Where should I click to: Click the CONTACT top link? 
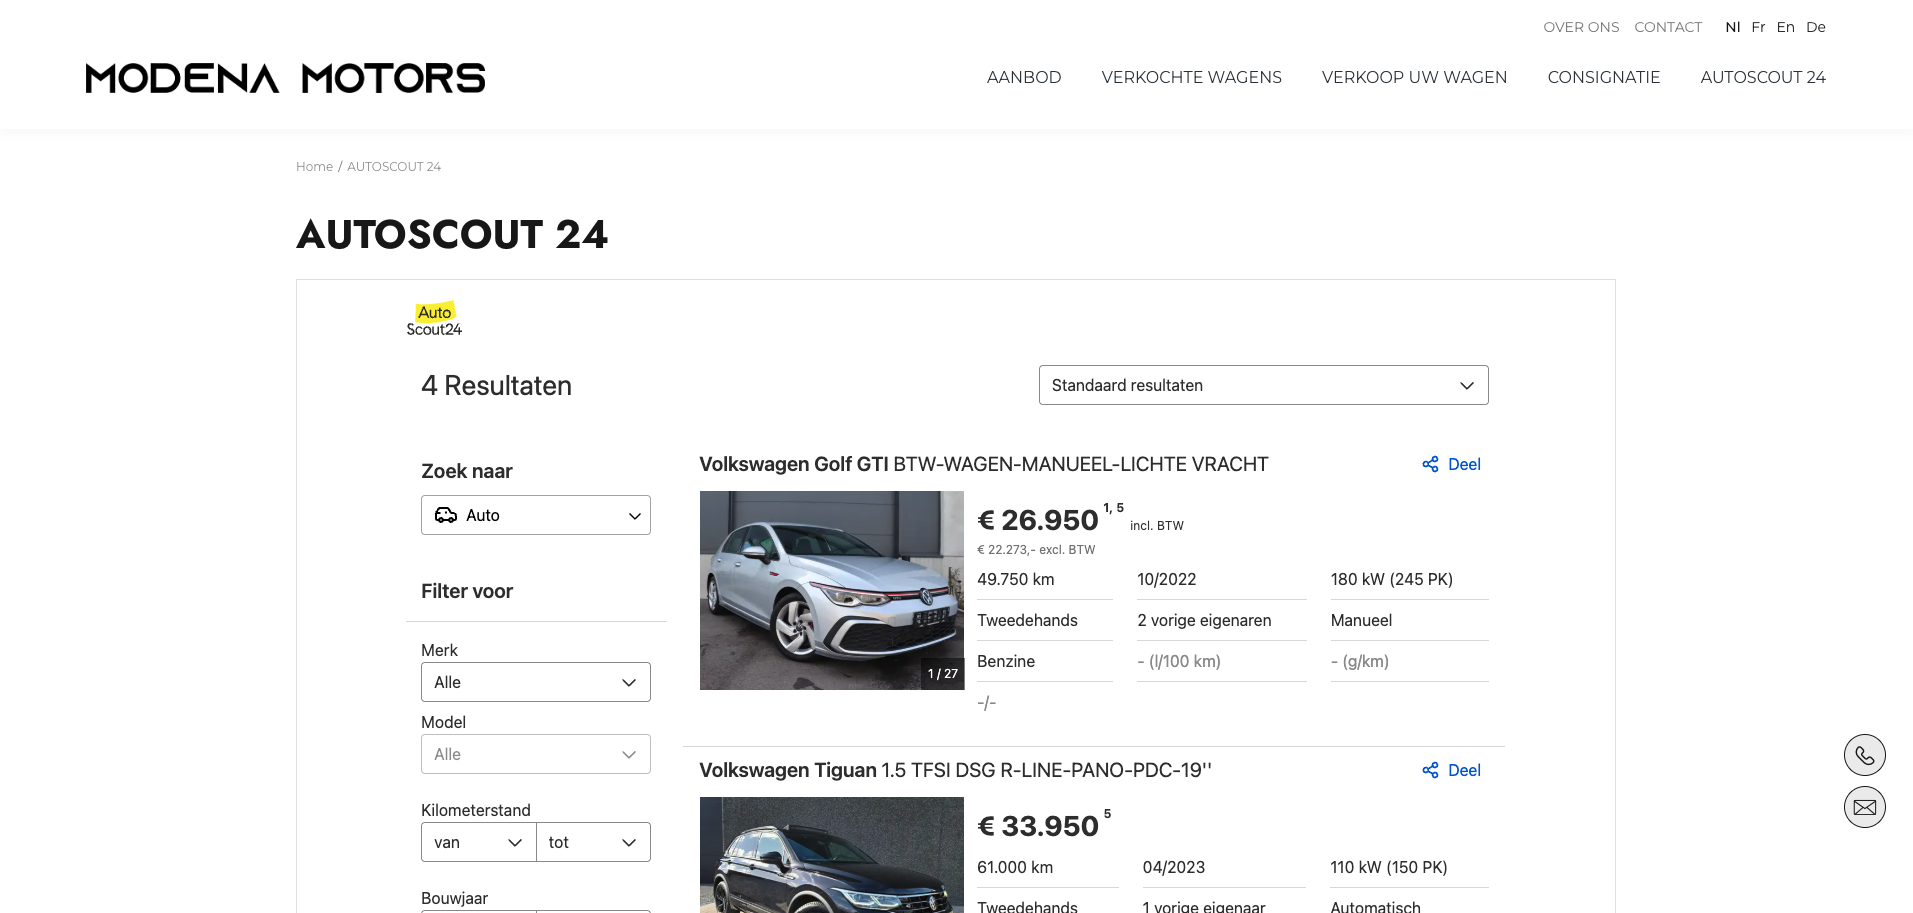point(1668,27)
